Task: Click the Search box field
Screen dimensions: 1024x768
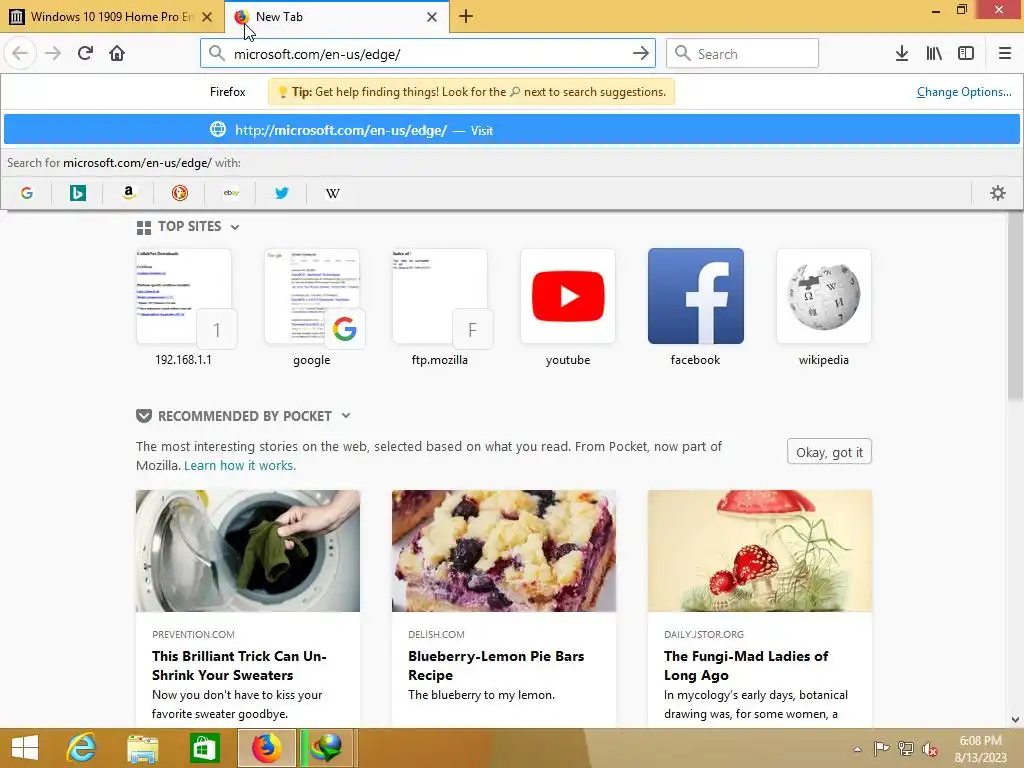Action: pos(743,54)
